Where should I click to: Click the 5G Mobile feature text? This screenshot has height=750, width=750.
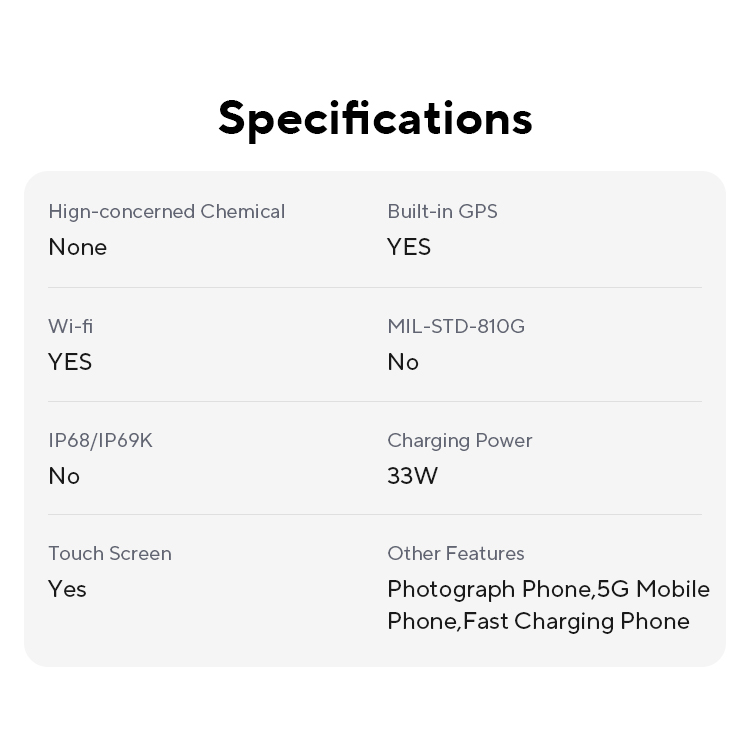(x=654, y=589)
